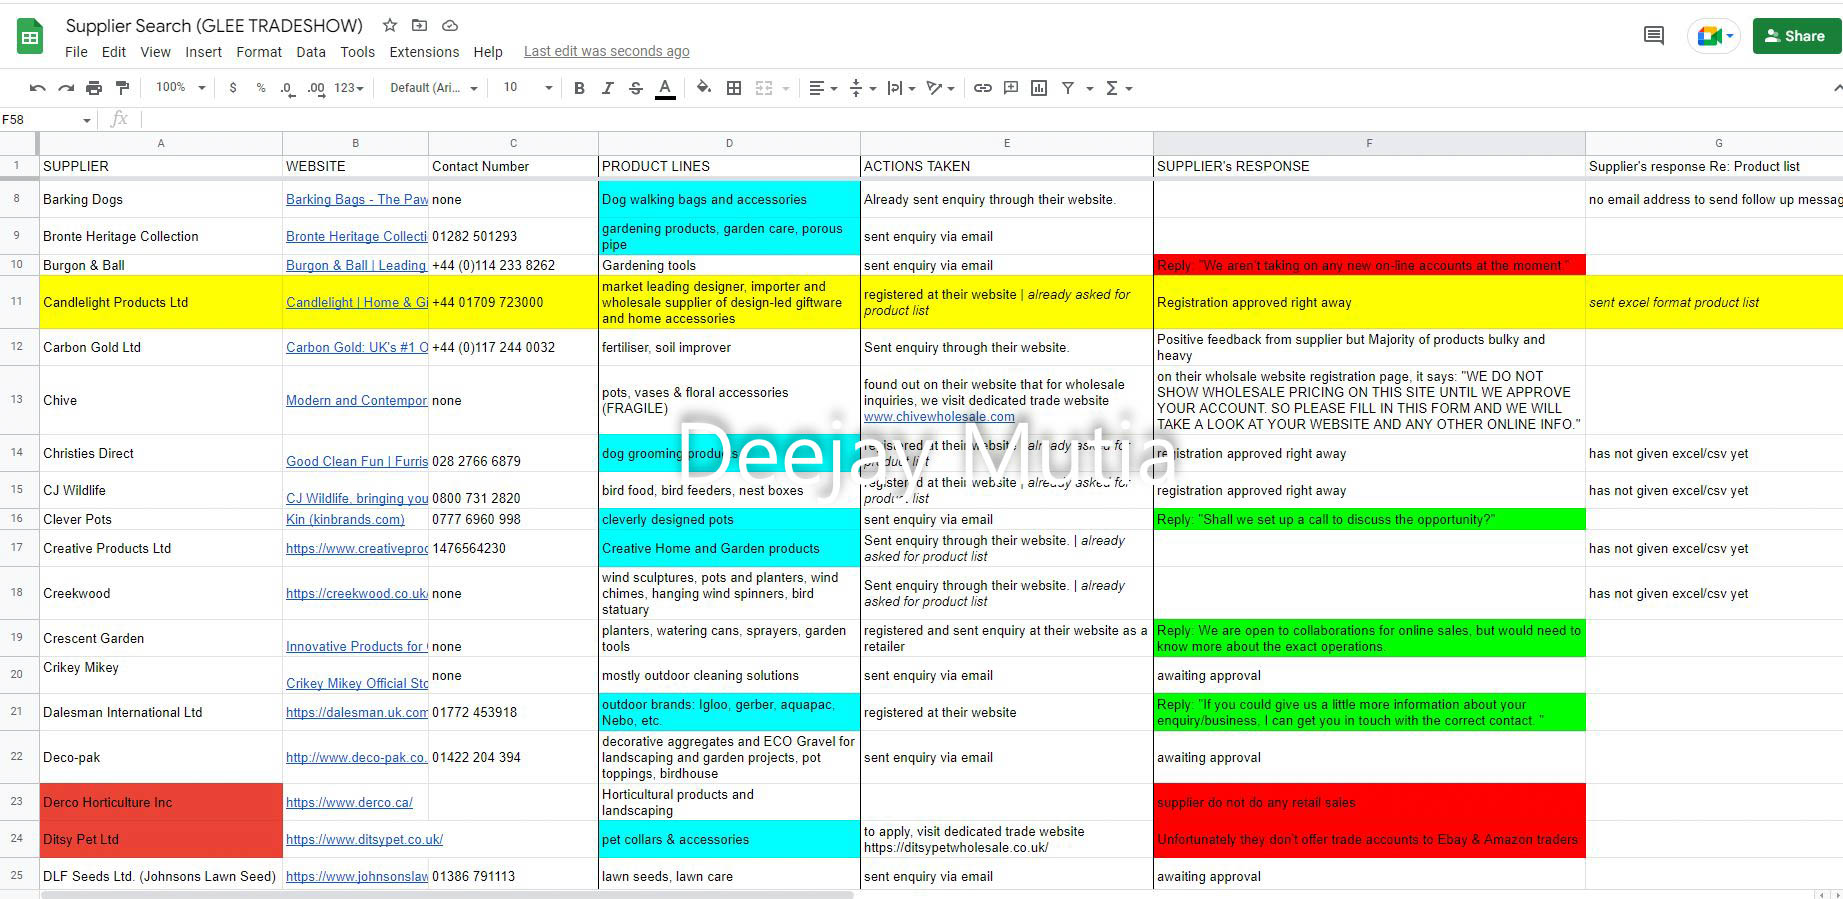Create a filter
1843x899 pixels.
1068,88
